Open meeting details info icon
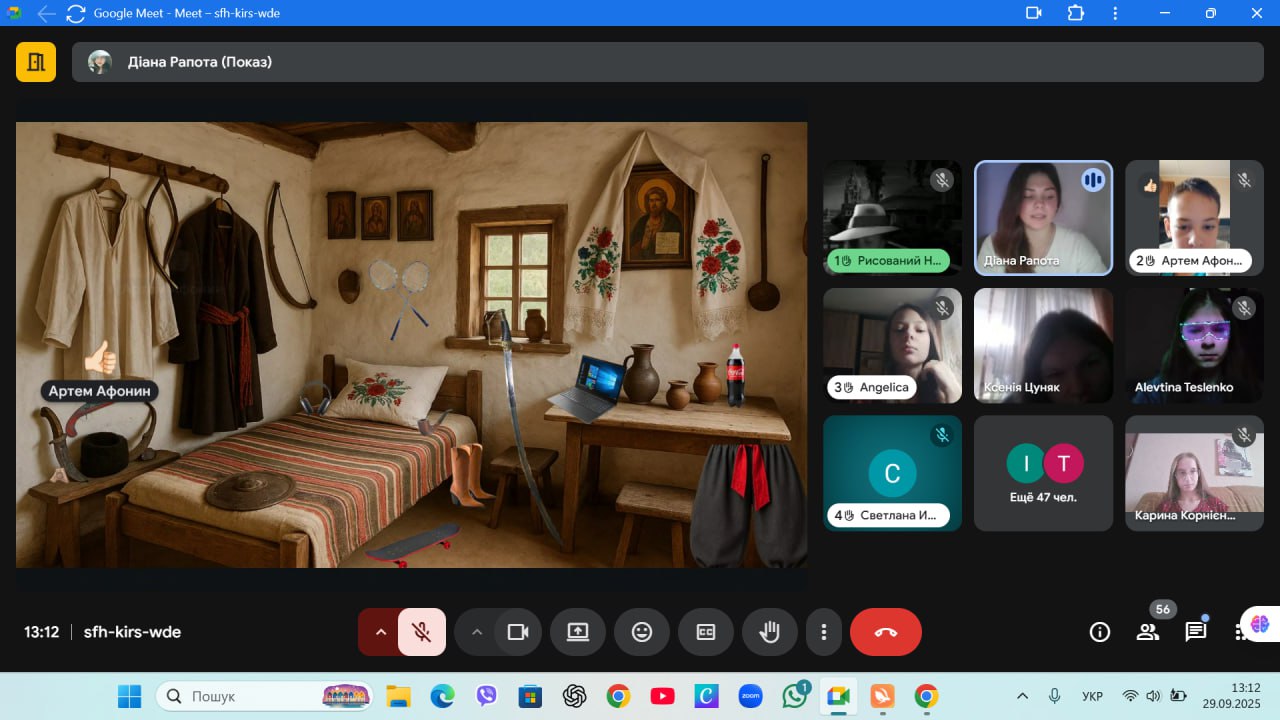The image size is (1280, 720). [x=1100, y=632]
